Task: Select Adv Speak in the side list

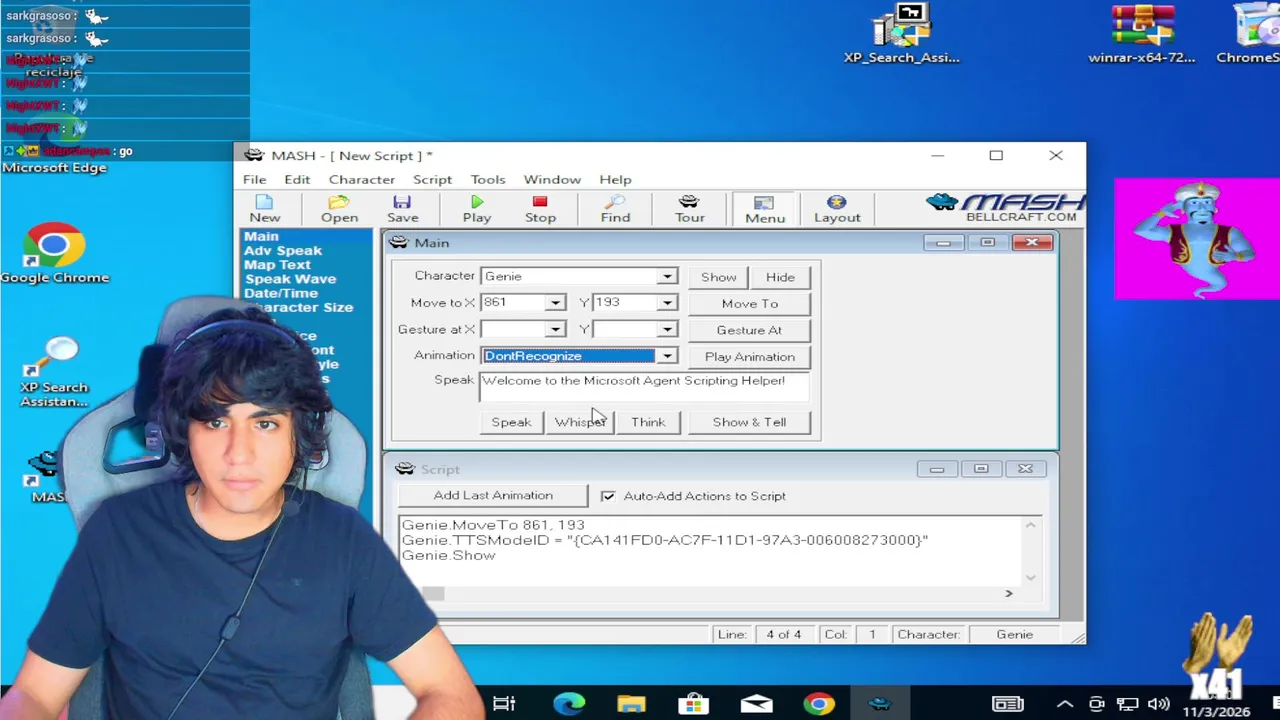Action: [283, 251]
